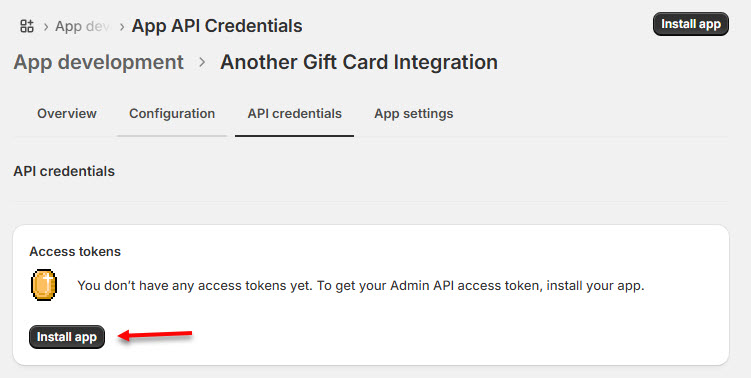Screen dimensions: 751x378
Task: Click the gold coin access token icon
Action: pos(44,285)
